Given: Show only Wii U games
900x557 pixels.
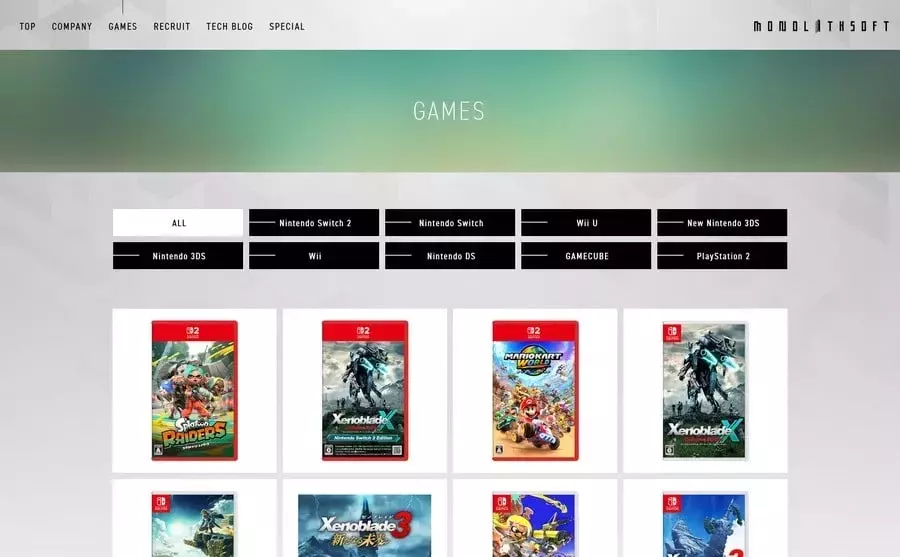Looking at the screenshot, I should point(586,223).
